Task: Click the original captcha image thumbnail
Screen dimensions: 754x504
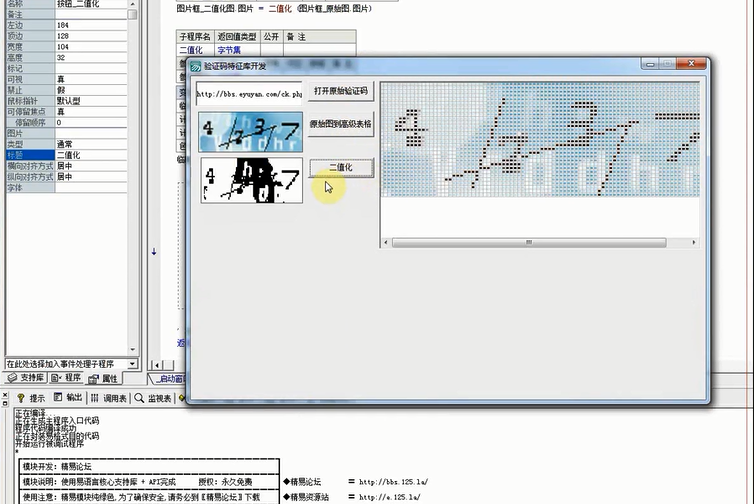Action: point(251,130)
